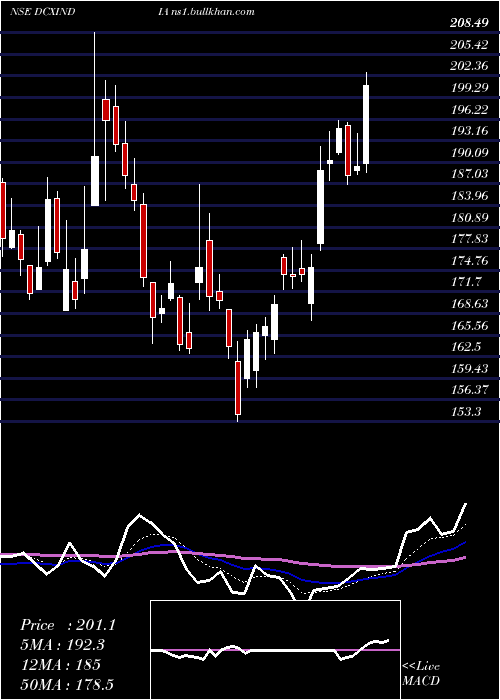Click the 205.42 price axis label

(469, 44)
